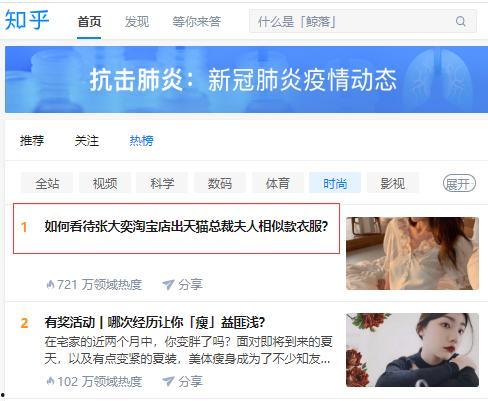Open the 热榜 hot list tab

coord(141,140)
